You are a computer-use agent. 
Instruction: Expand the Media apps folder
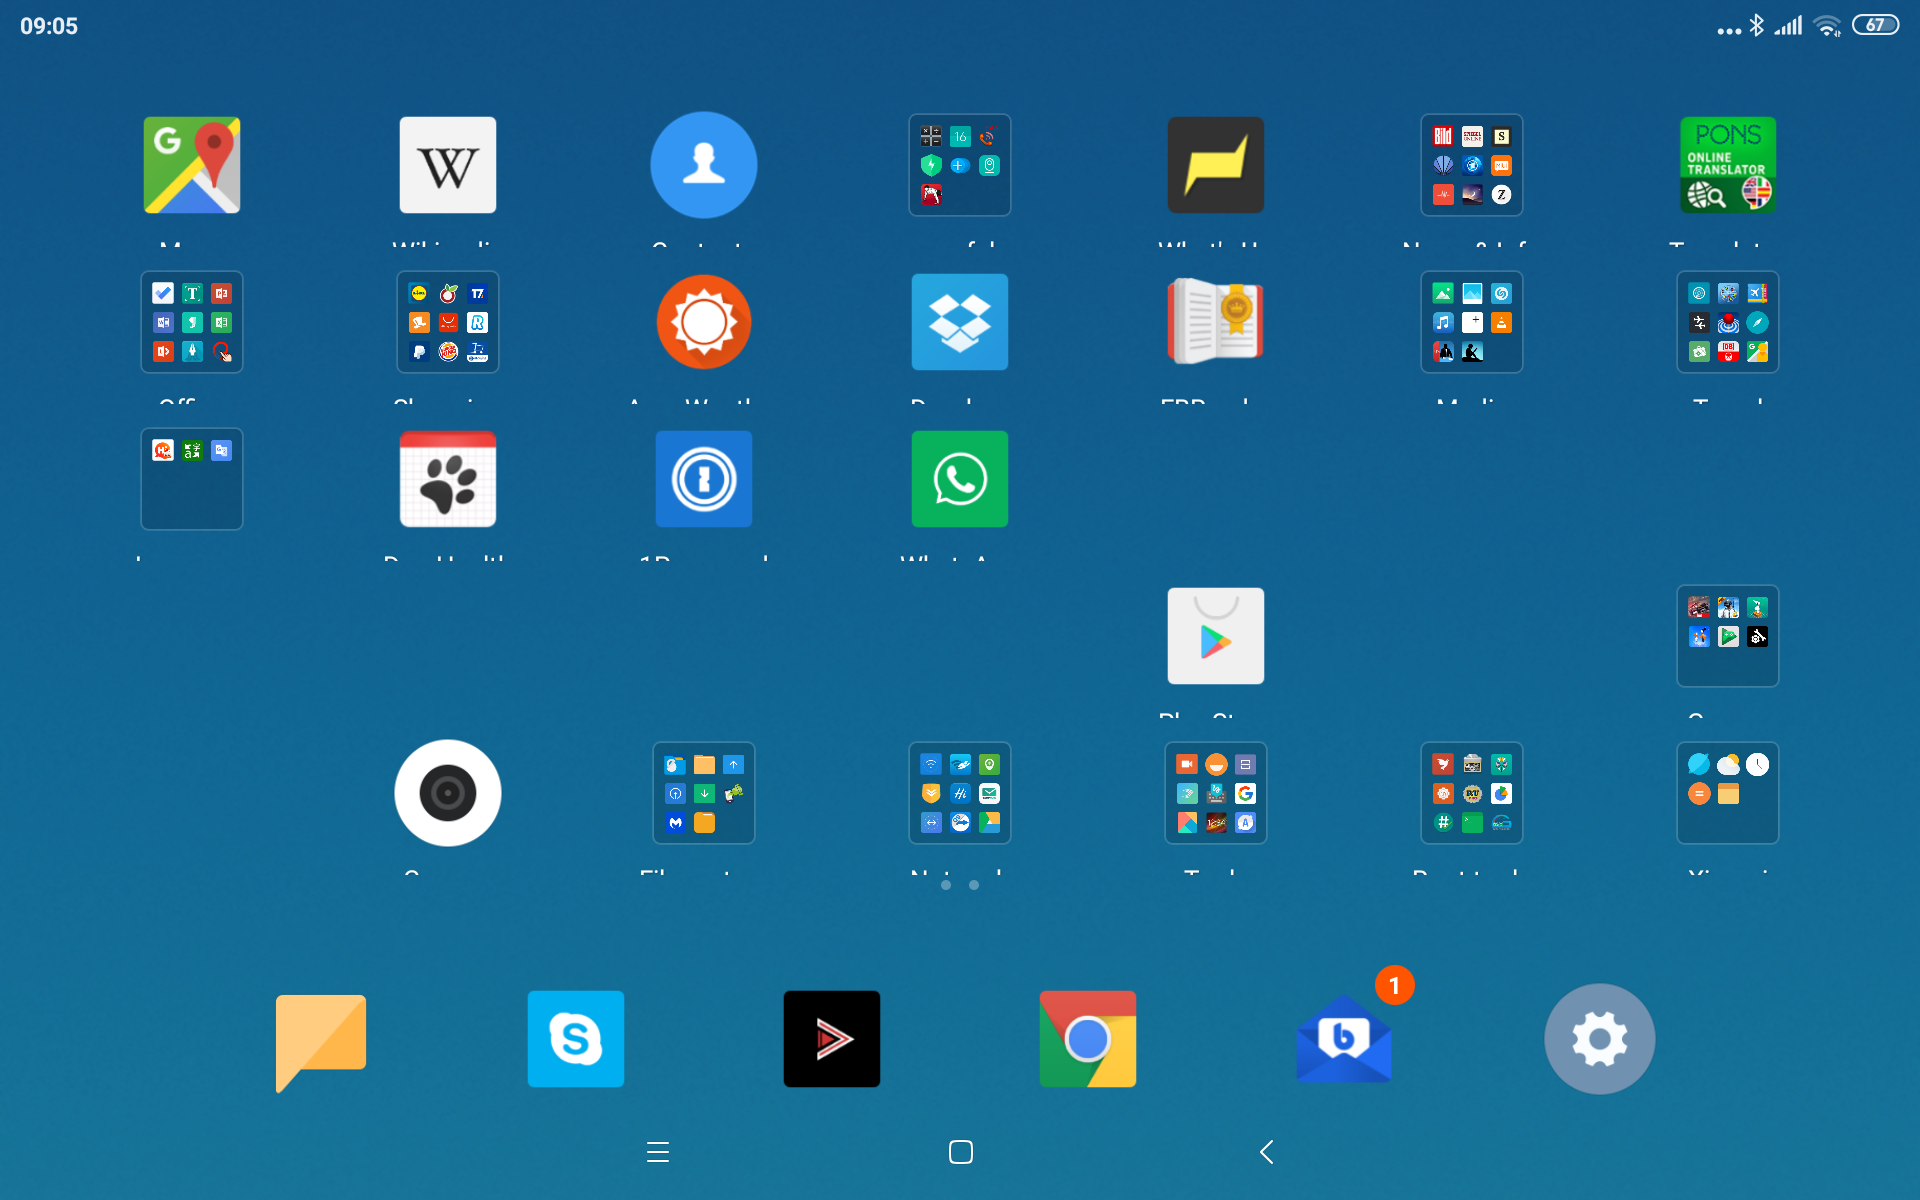tap(1472, 322)
